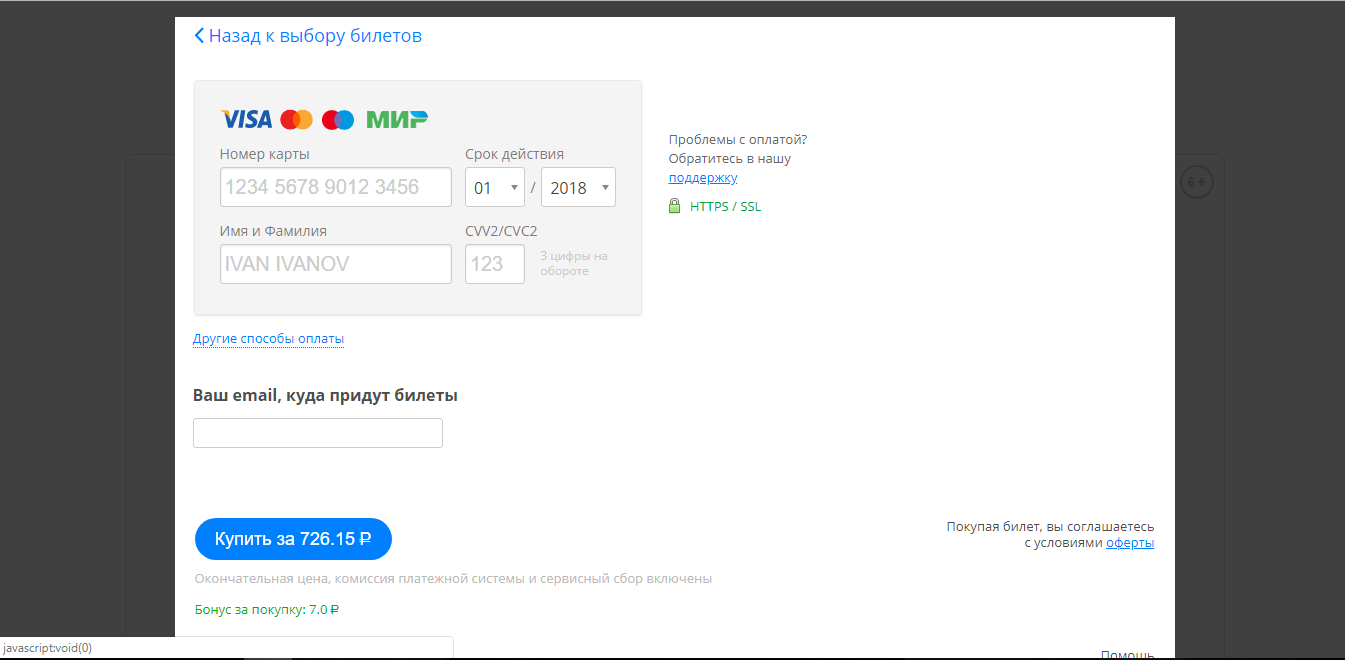Click the Visa card logo
1345x660 pixels.
click(x=246, y=120)
